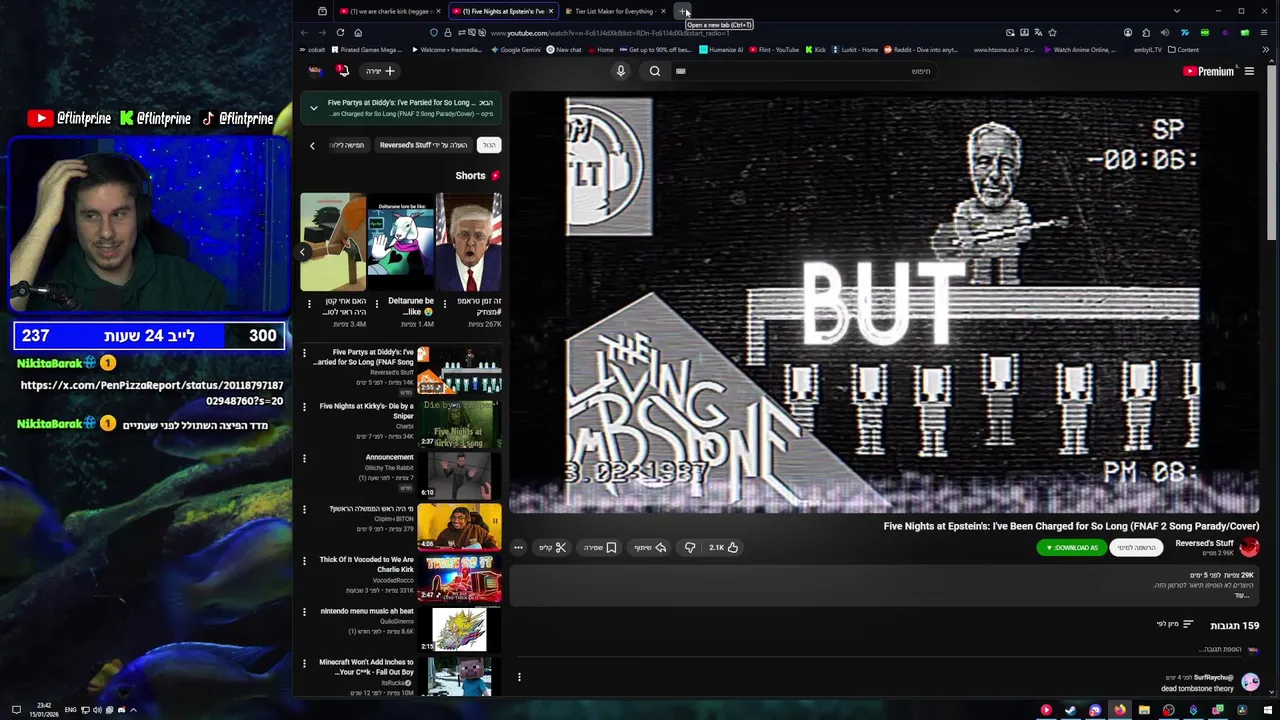
Task: Open the 'cobalt' bookmark
Action: (x=314, y=49)
